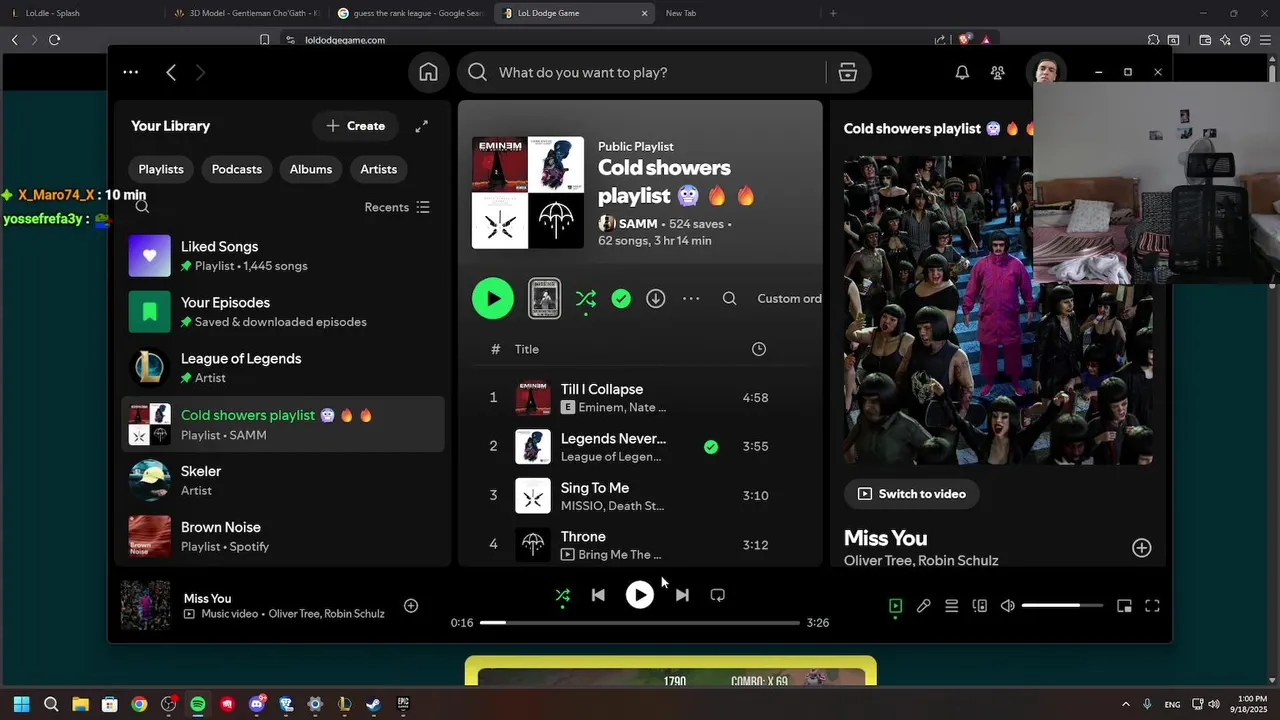
Task: Open Discord from the taskbar
Action: [x=256, y=704]
